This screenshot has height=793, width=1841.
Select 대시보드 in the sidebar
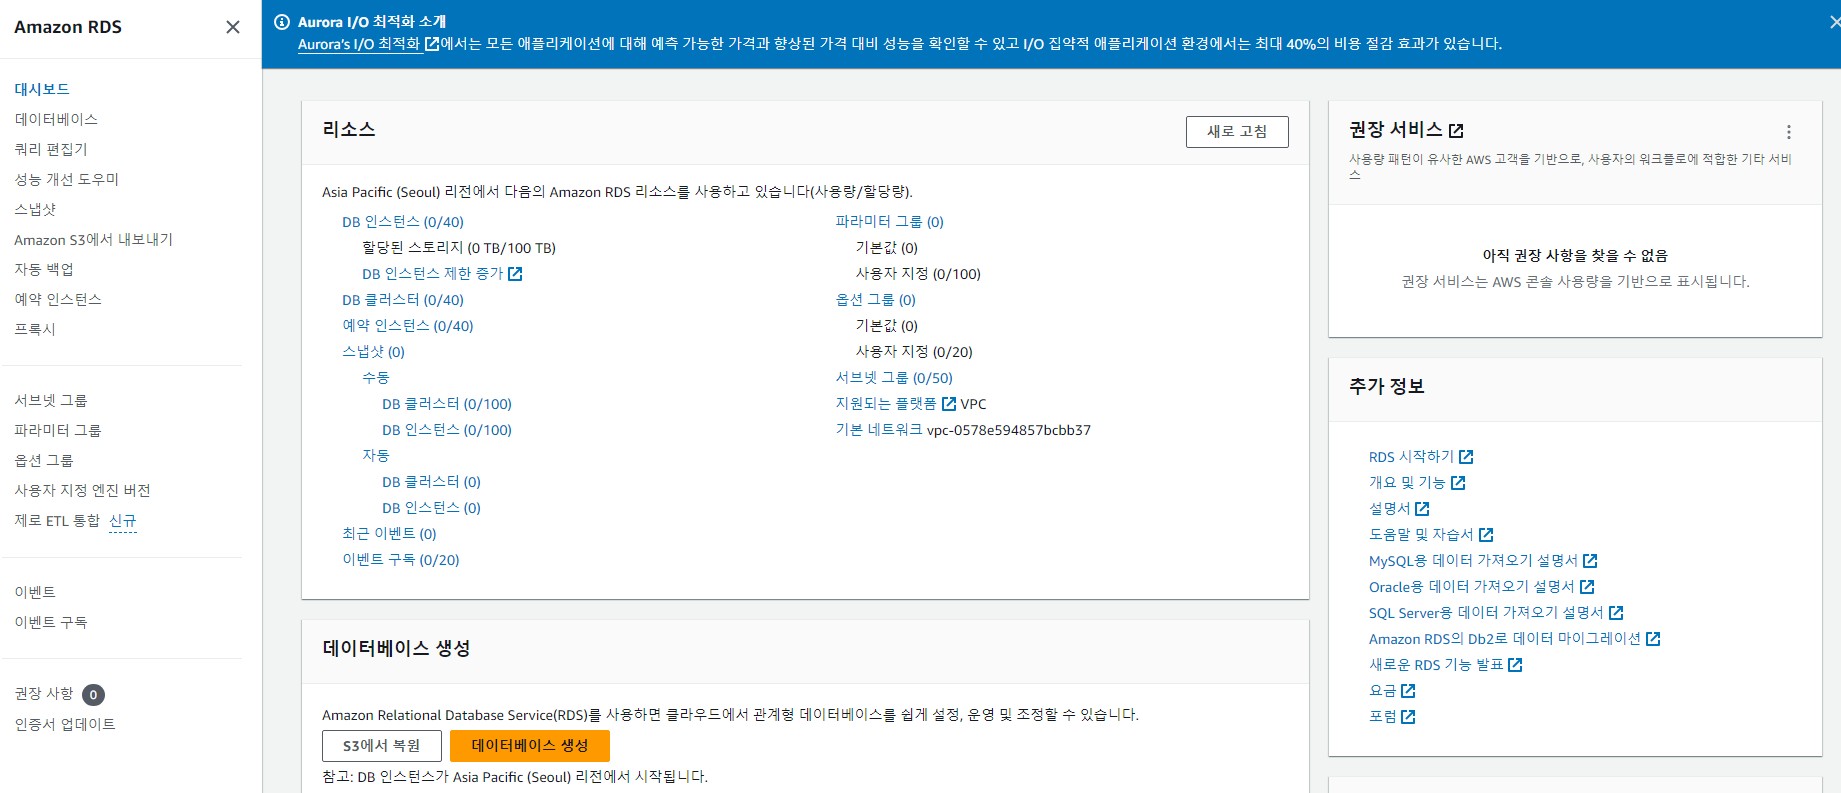(42, 89)
